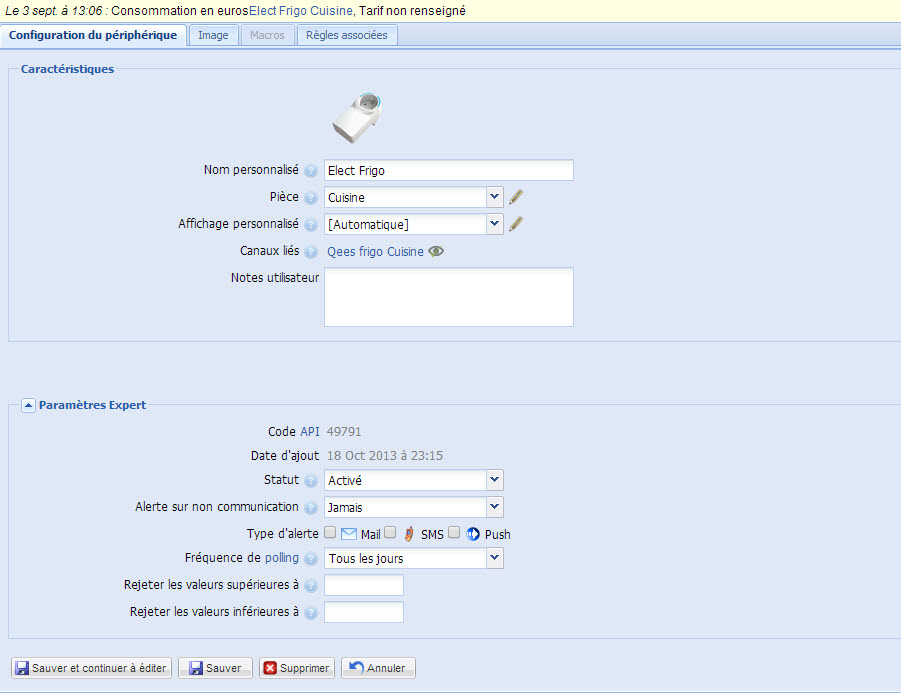The height and width of the screenshot is (693, 901).
Task: Click the pencil icon next to Pièce
Action: [516, 197]
